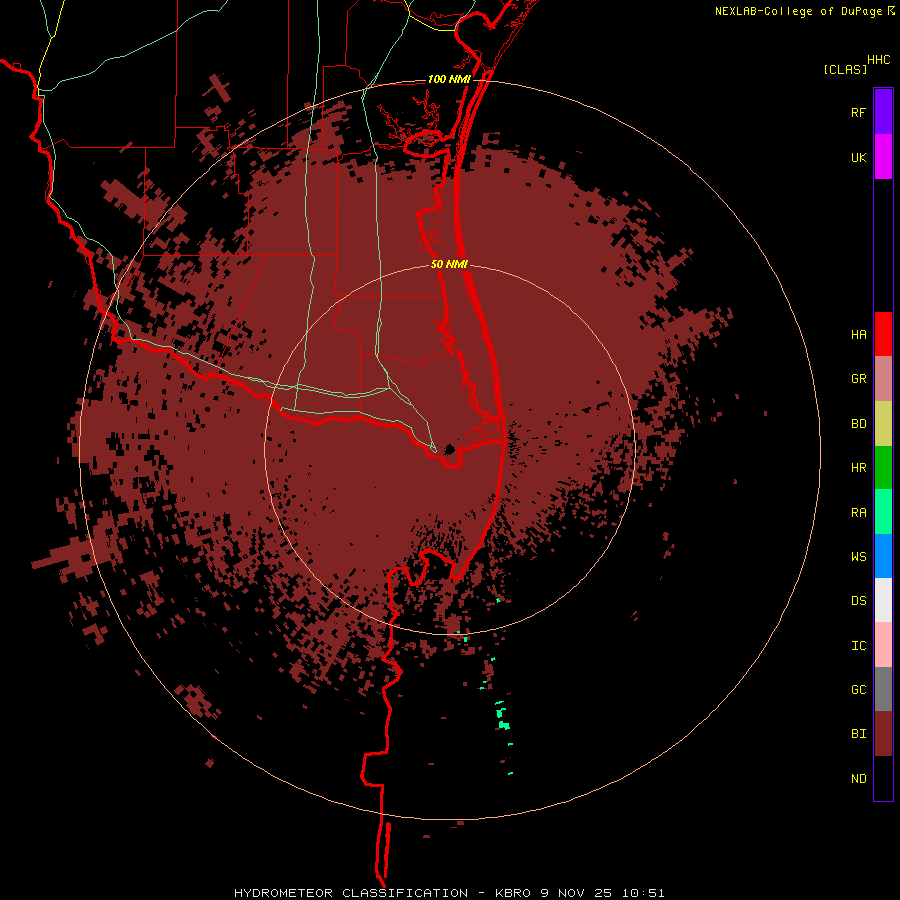Click the UK magenta legend swatch
900x900 pixels.
[x=883, y=157]
